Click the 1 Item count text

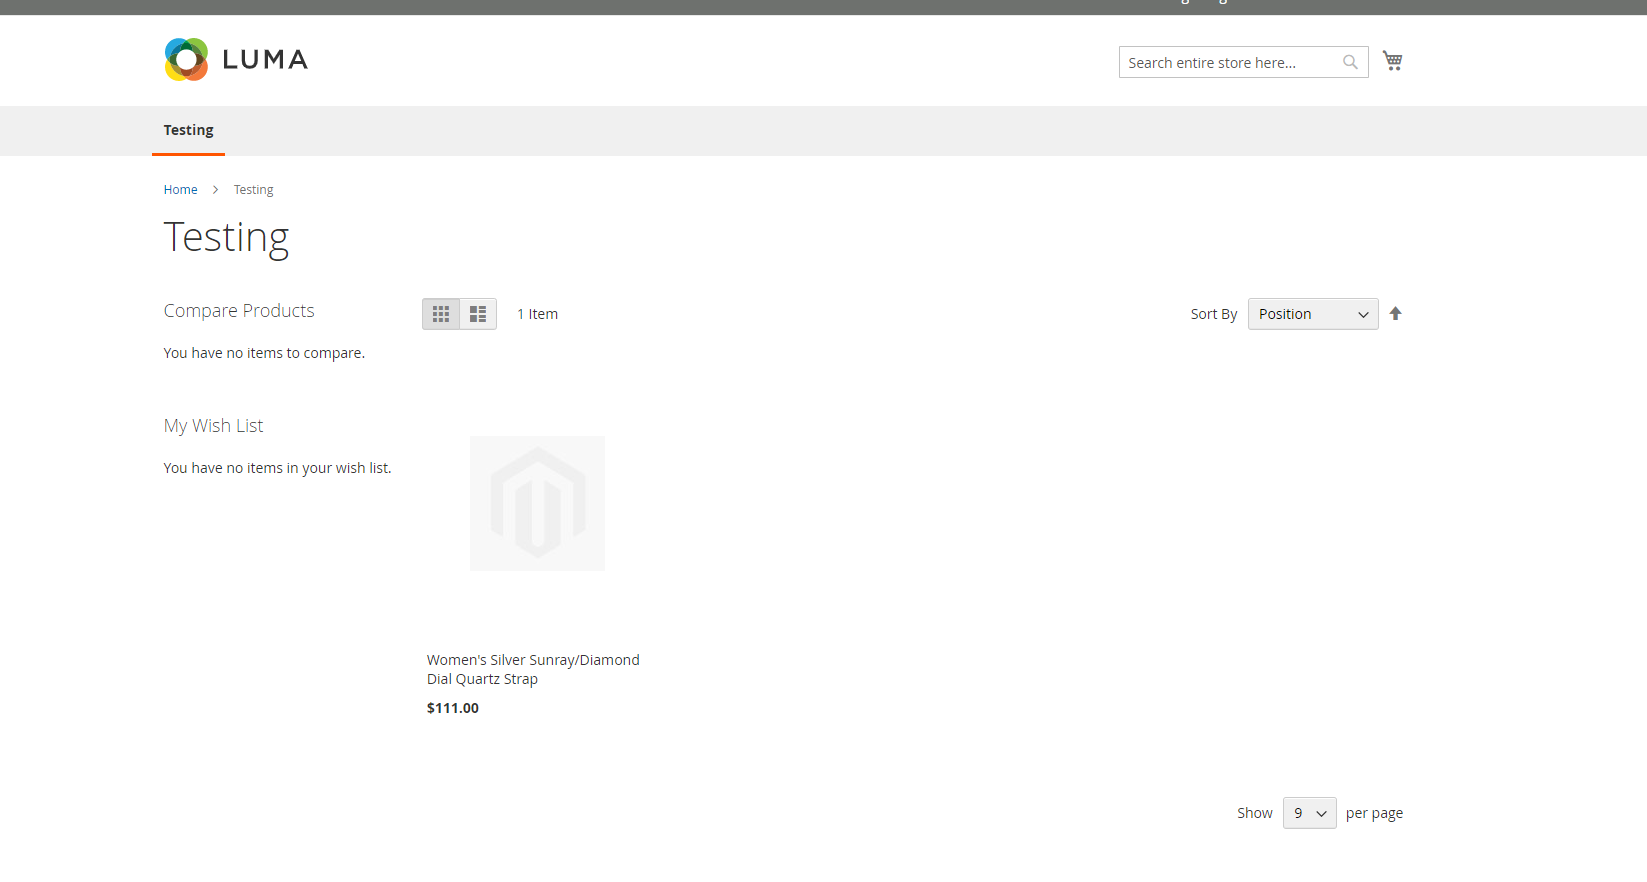537,314
